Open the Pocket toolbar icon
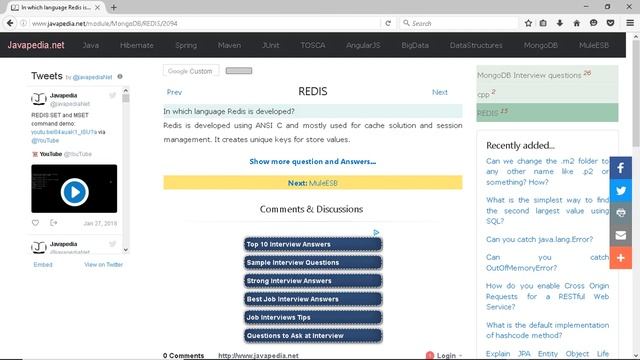The image size is (640, 360). 610,23
